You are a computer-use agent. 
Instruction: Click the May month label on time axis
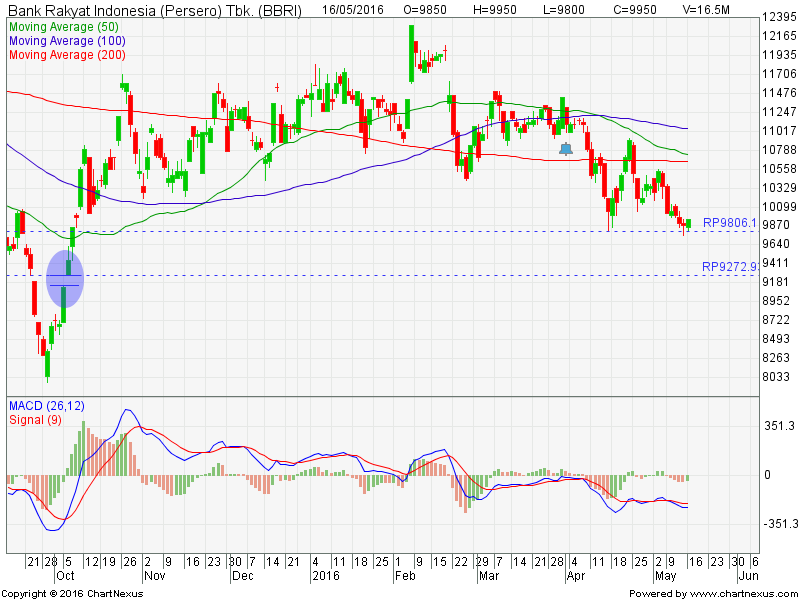(665, 576)
